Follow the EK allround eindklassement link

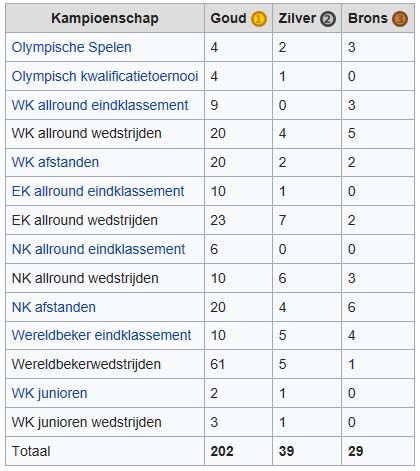tap(98, 191)
